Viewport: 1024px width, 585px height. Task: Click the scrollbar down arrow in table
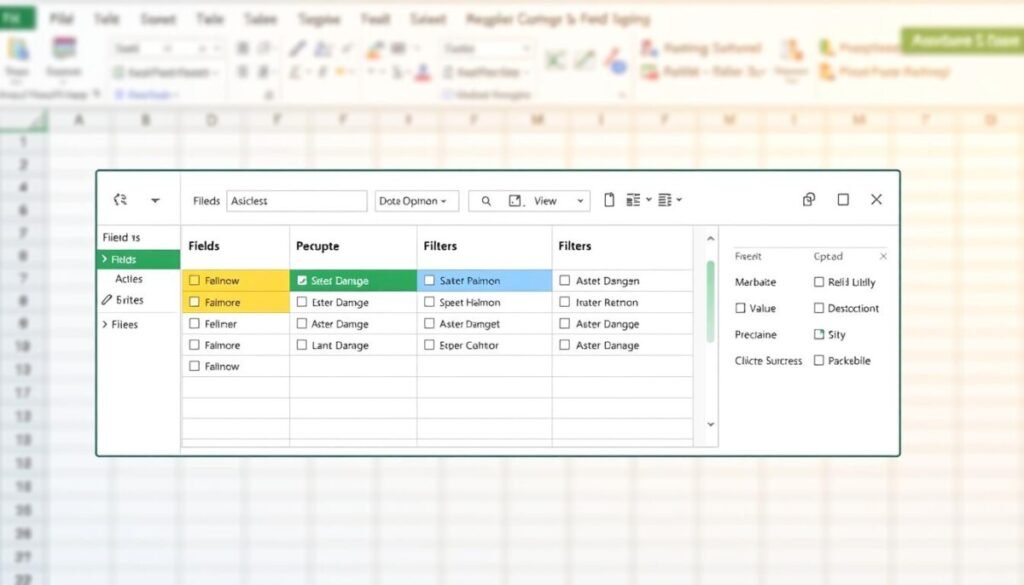pos(711,424)
